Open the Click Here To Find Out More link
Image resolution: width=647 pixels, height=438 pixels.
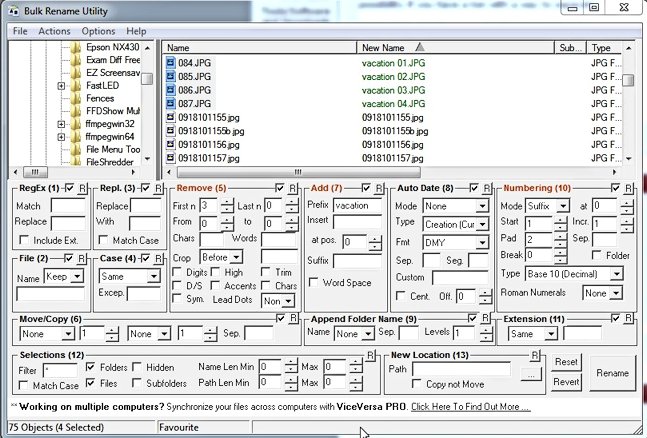[x=470, y=407]
